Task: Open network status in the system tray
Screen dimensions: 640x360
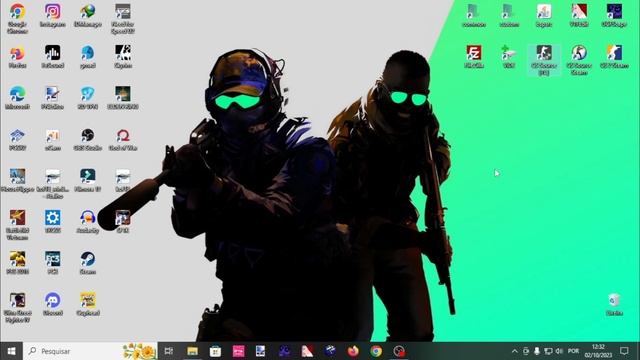Action: click(548, 351)
